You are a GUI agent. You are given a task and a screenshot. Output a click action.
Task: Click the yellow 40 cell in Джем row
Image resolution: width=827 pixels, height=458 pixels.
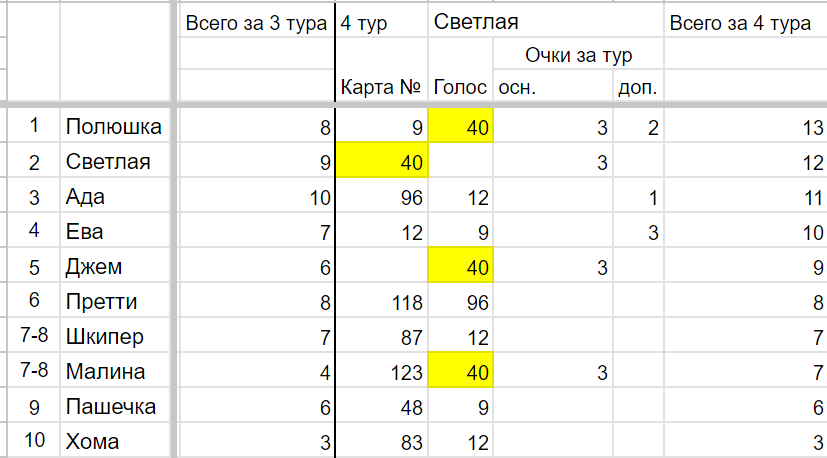460,265
